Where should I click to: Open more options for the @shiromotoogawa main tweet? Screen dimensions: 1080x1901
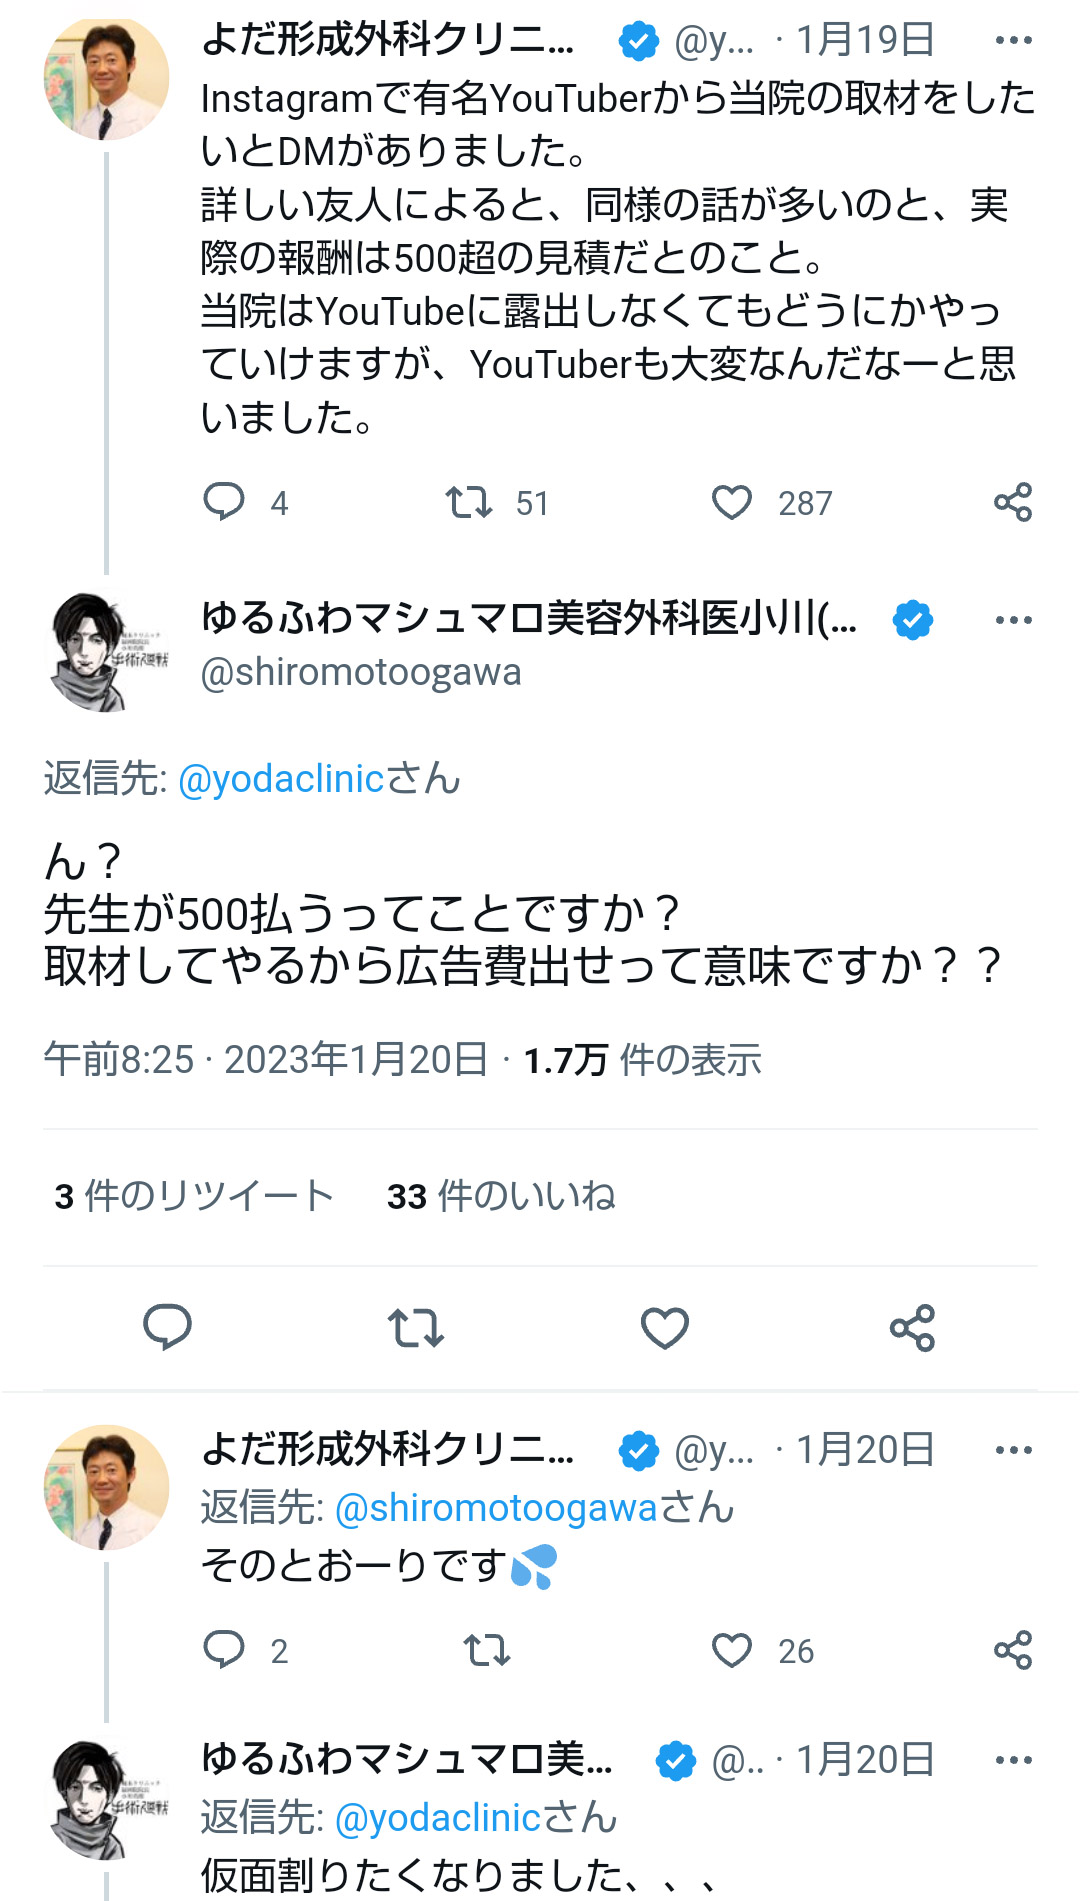pos(1013,620)
